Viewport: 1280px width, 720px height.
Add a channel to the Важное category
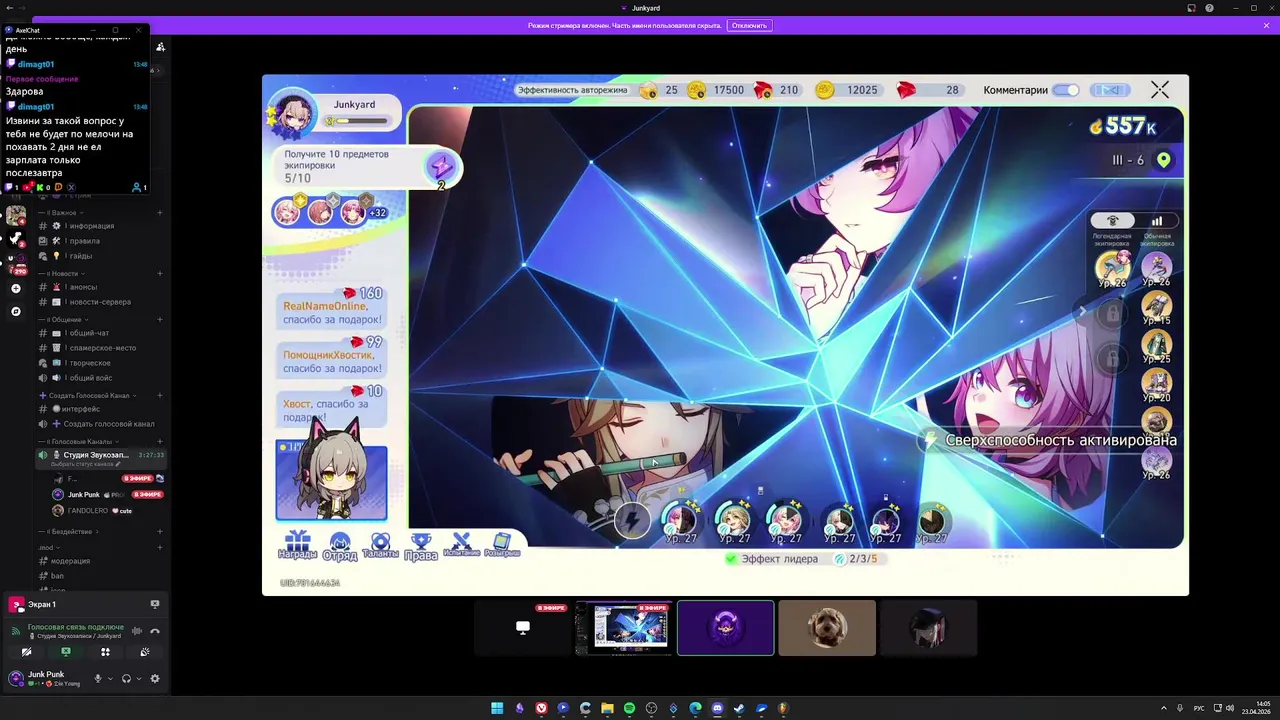[x=159, y=213]
